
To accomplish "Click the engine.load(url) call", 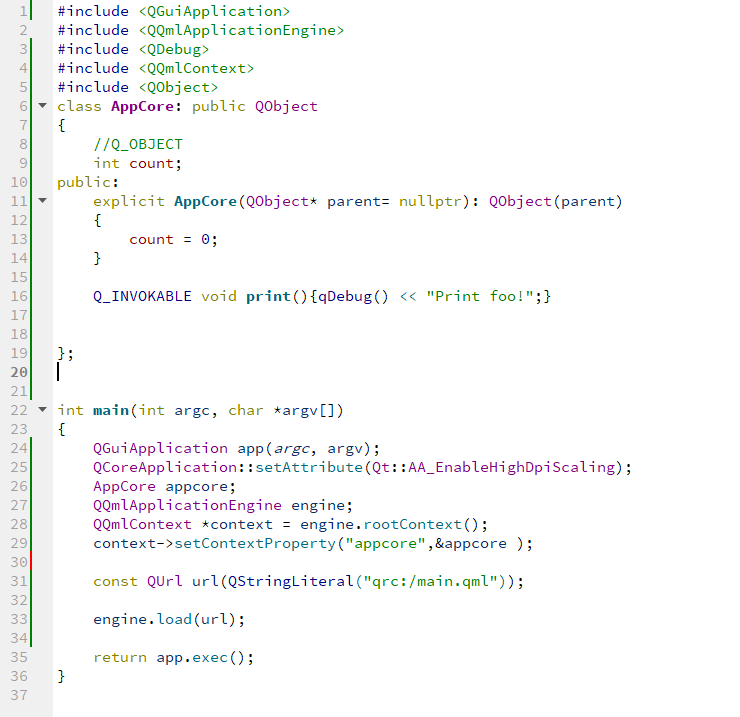I will click(x=169, y=619).
